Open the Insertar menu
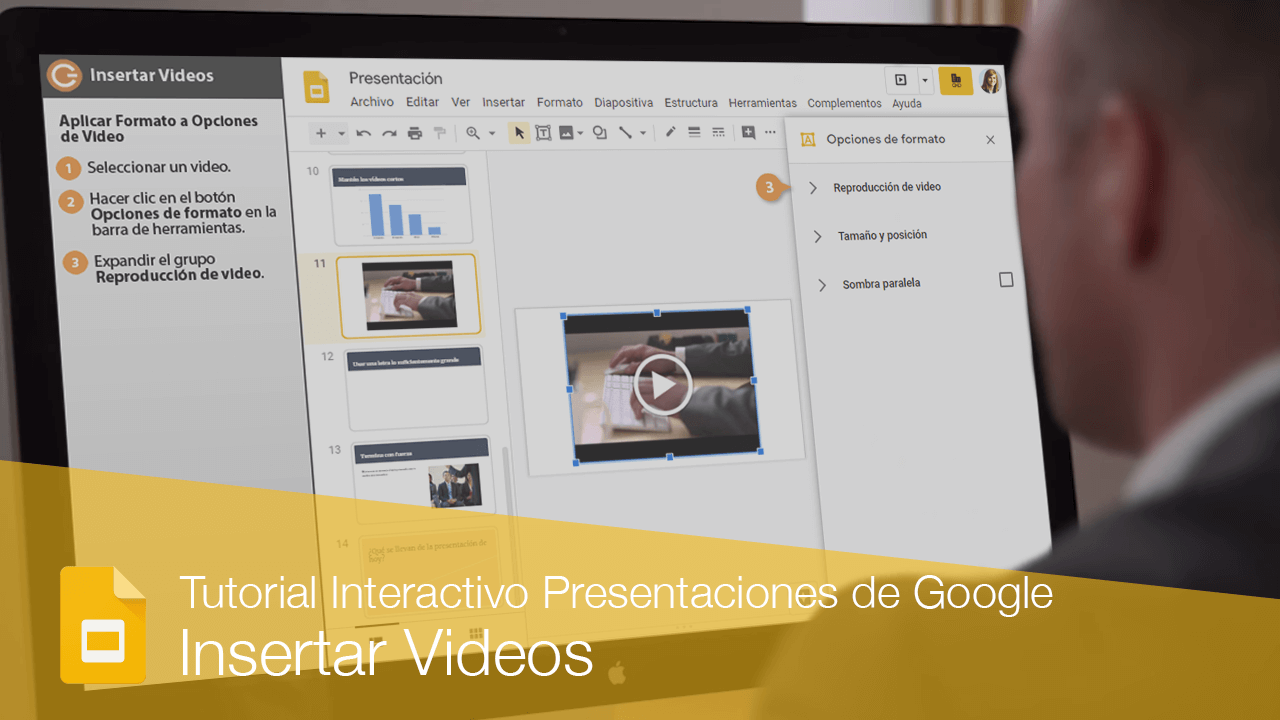The width and height of the screenshot is (1280, 720). [504, 102]
